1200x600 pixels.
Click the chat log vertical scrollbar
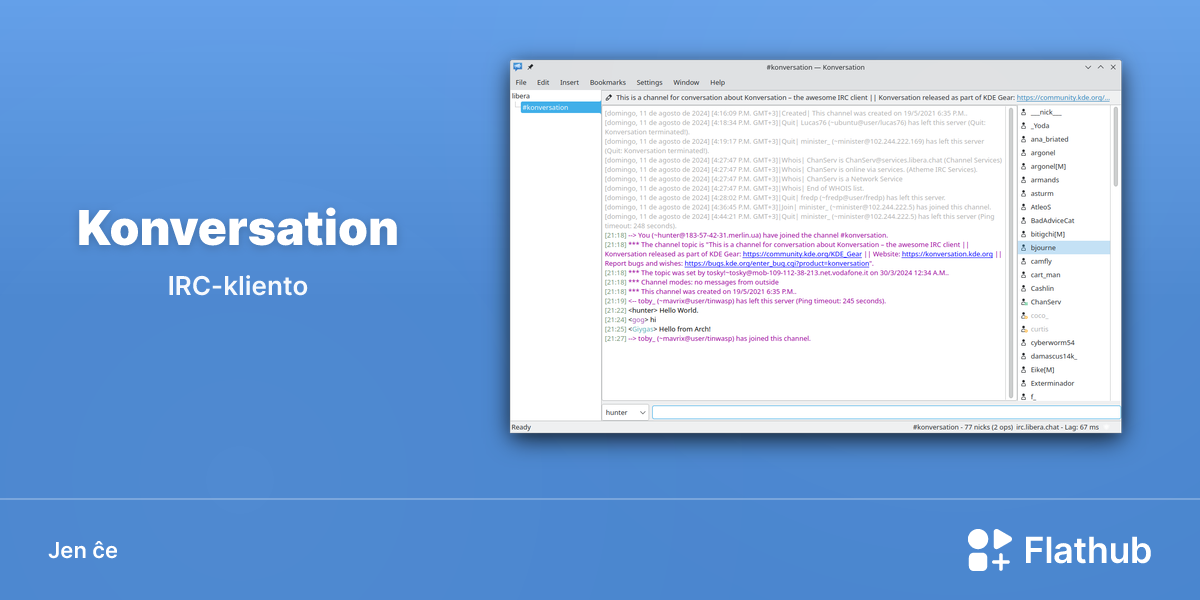point(1011,252)
